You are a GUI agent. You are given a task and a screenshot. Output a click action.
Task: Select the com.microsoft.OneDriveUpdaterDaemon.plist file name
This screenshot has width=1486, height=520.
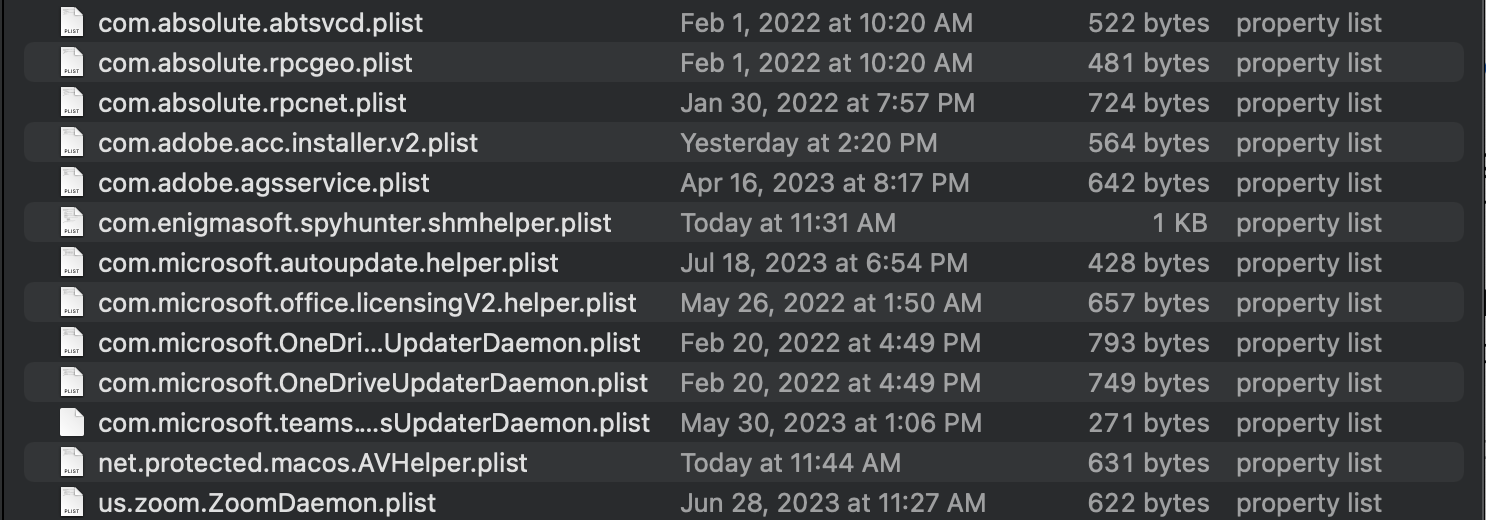(372, 383)
